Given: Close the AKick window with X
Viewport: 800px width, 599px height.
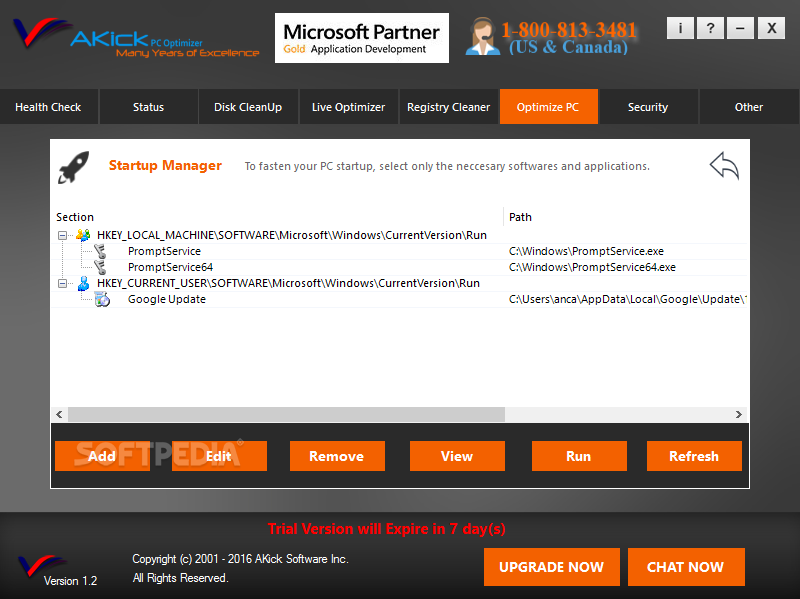Looking at the screenshot, I should point(771,28).
